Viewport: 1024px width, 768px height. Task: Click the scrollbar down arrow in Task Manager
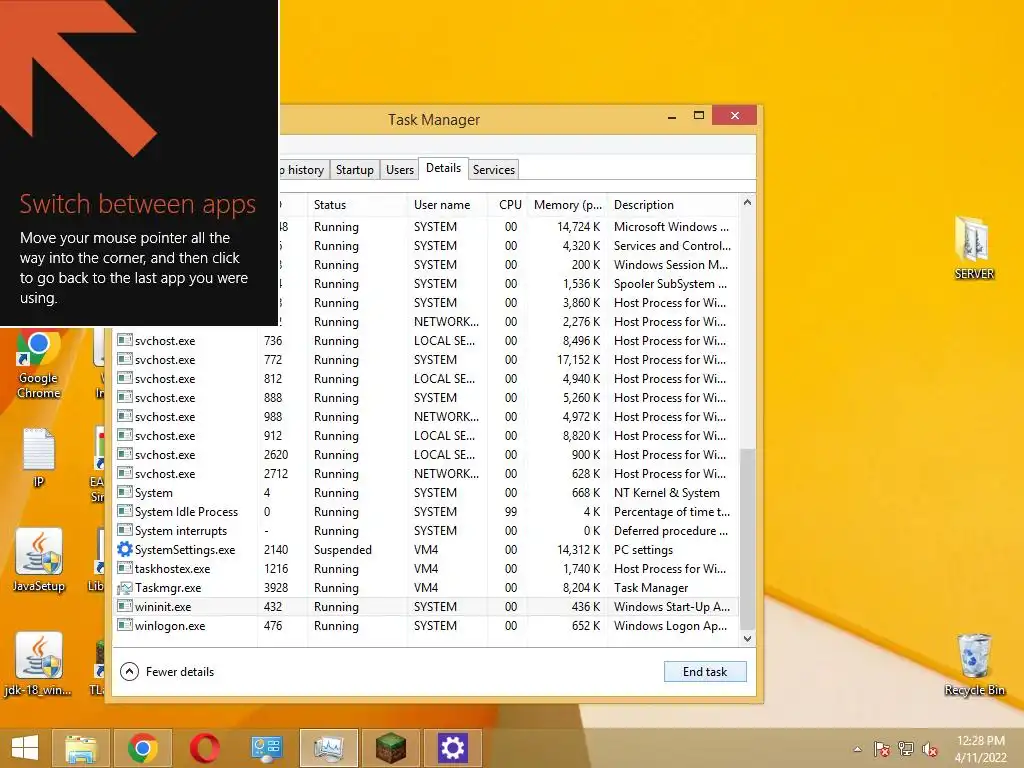(747, 639)
